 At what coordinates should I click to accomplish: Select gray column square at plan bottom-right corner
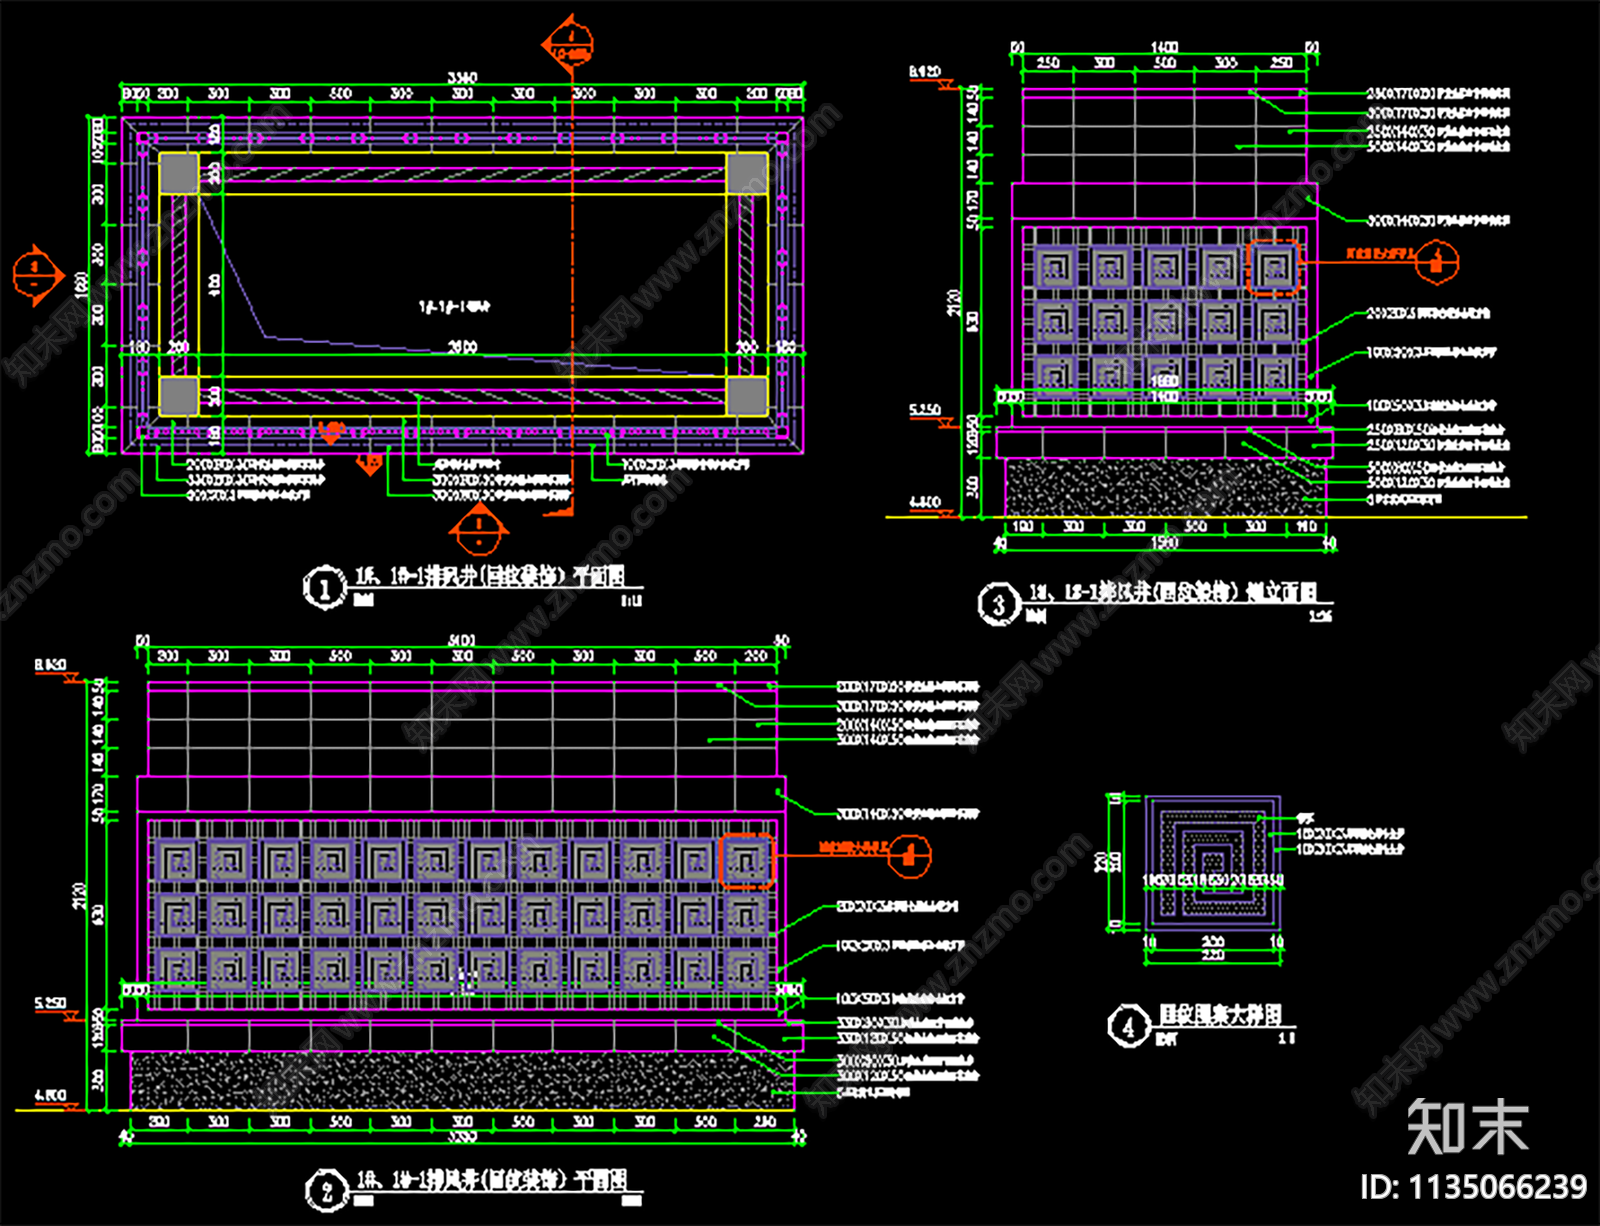click(747, 396)
